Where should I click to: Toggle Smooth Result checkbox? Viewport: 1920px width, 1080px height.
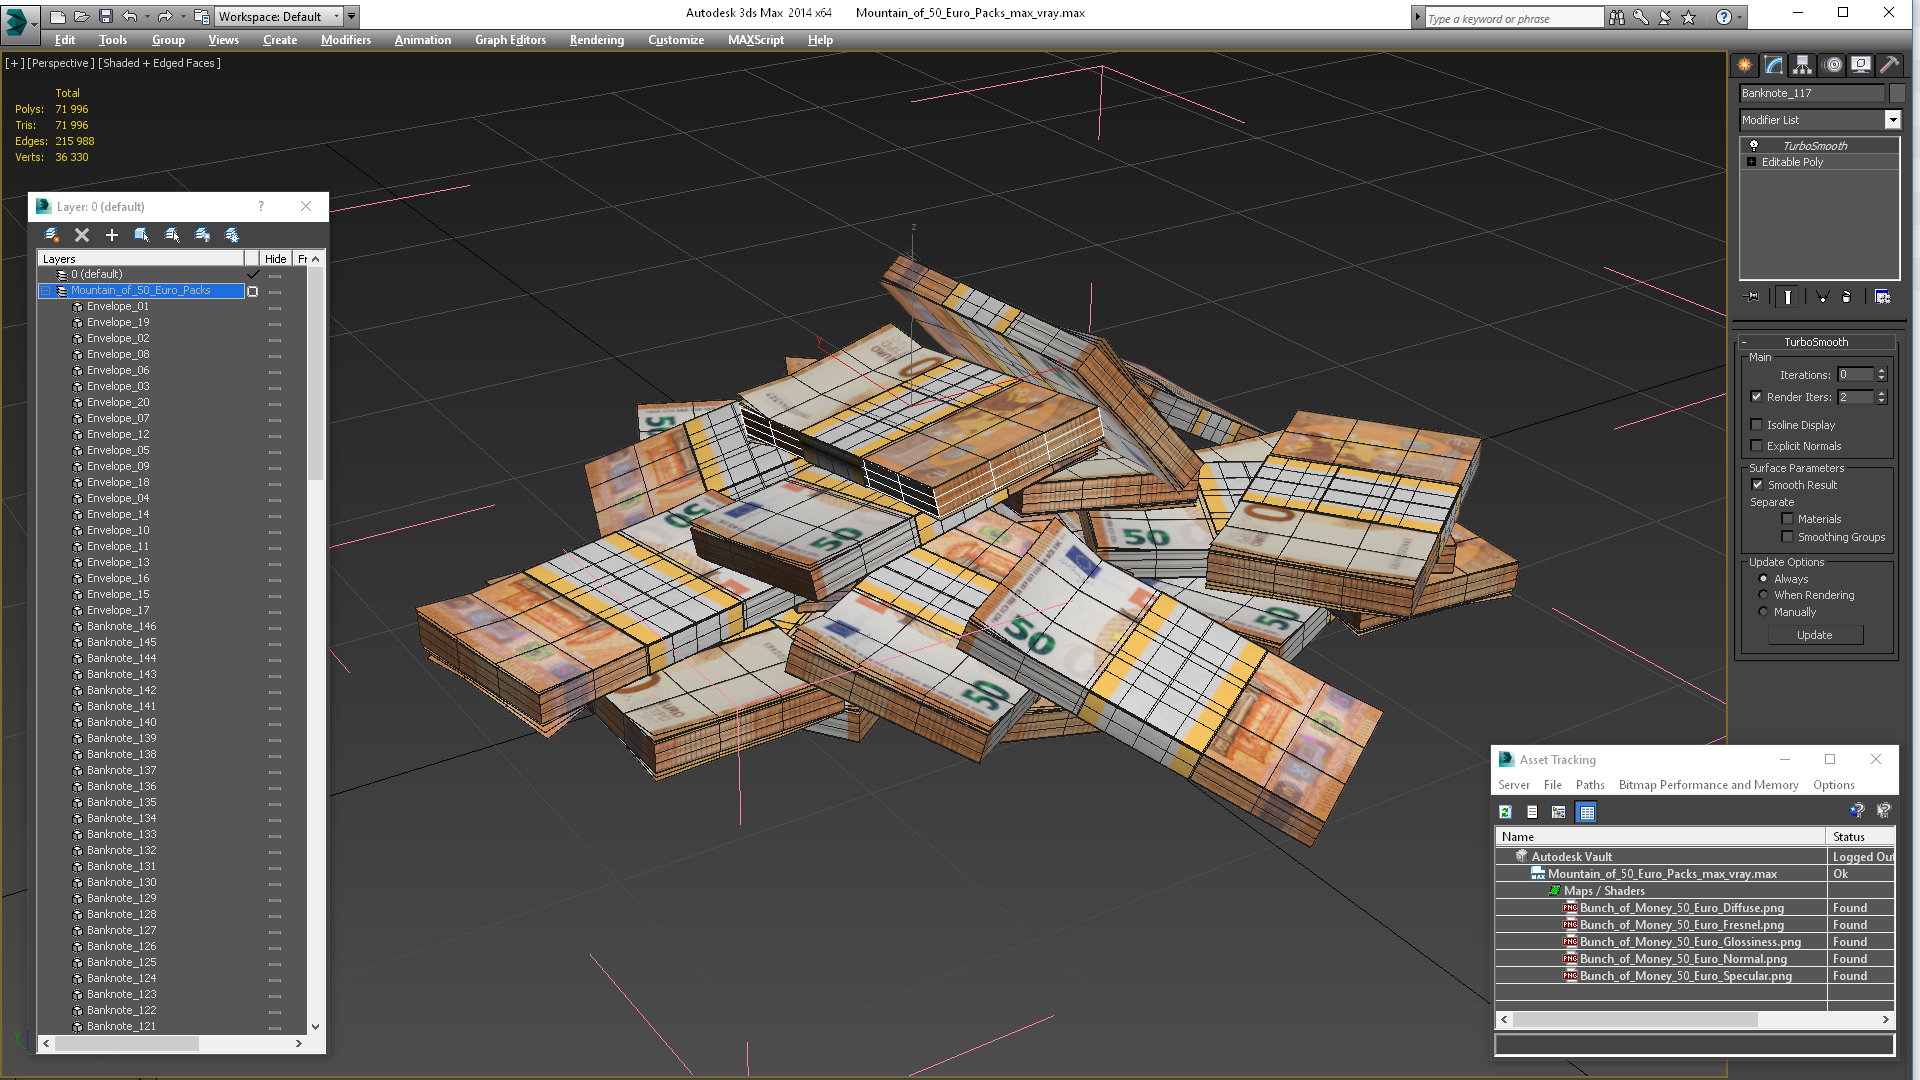[x=1758, y=485]
